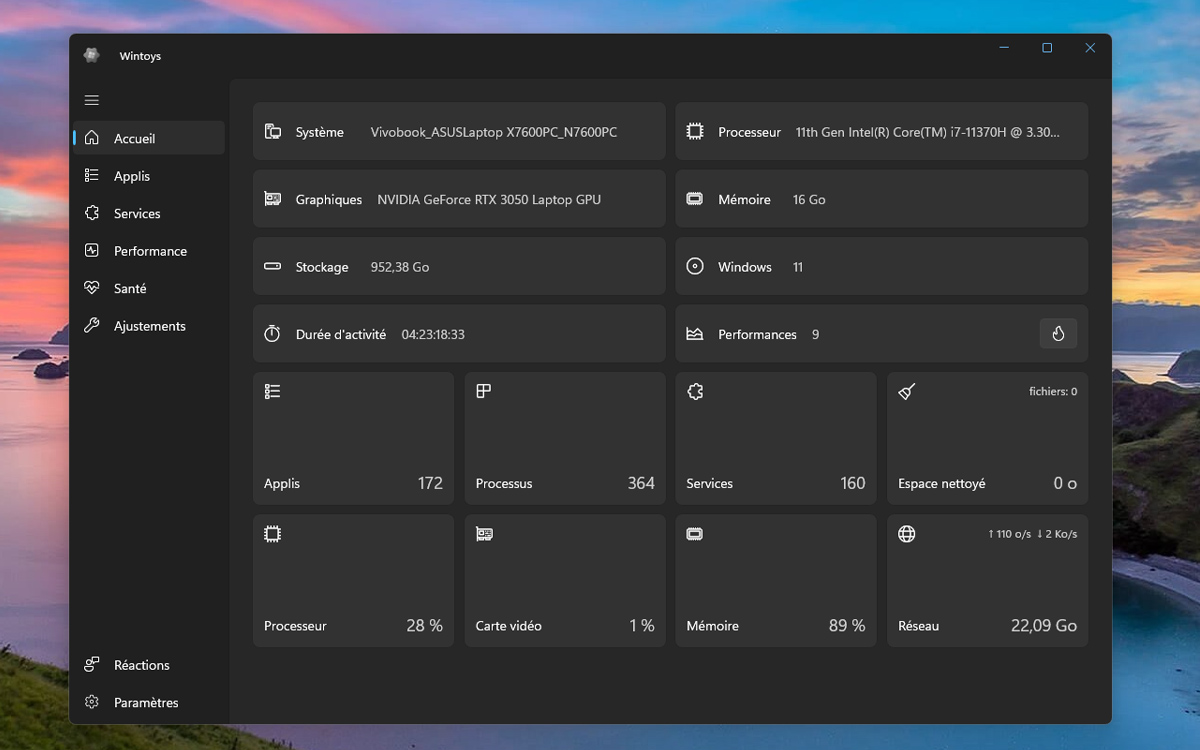Go to the Performance section
1200x750 pixels.
pyautogui.click(x=148, y=251)
